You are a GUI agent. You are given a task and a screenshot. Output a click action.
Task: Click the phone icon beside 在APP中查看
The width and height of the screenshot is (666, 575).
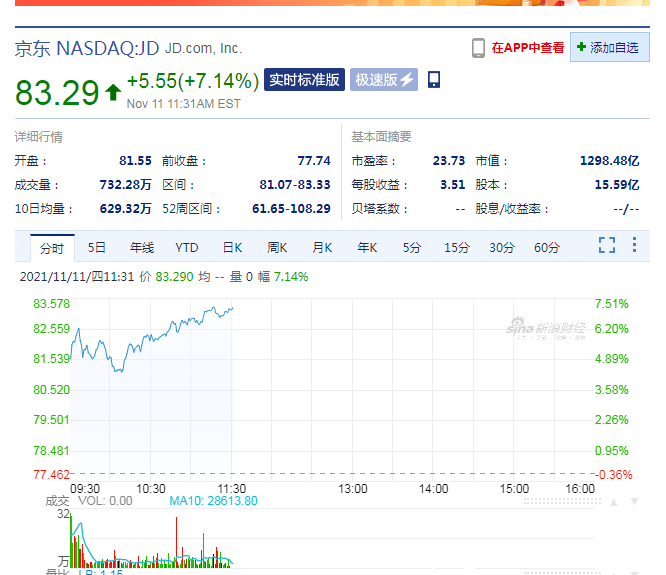pyautogui.click(x=478, y=48)
